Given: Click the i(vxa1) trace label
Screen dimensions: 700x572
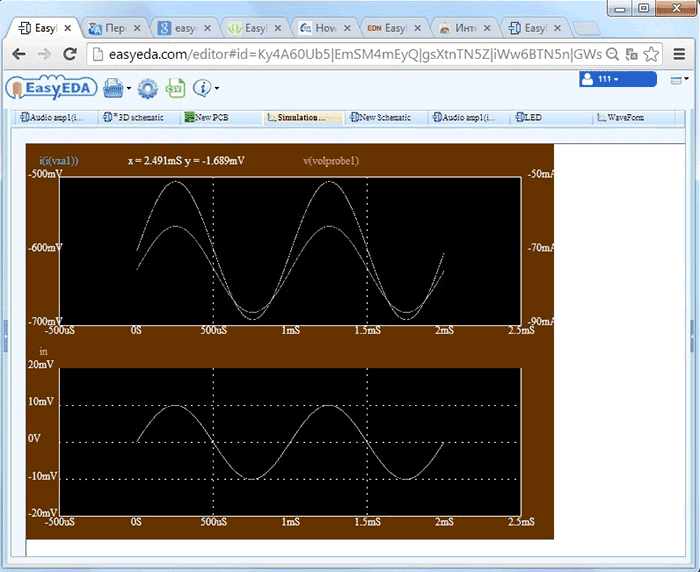Looking at the screenshot, I should (59, 160).
